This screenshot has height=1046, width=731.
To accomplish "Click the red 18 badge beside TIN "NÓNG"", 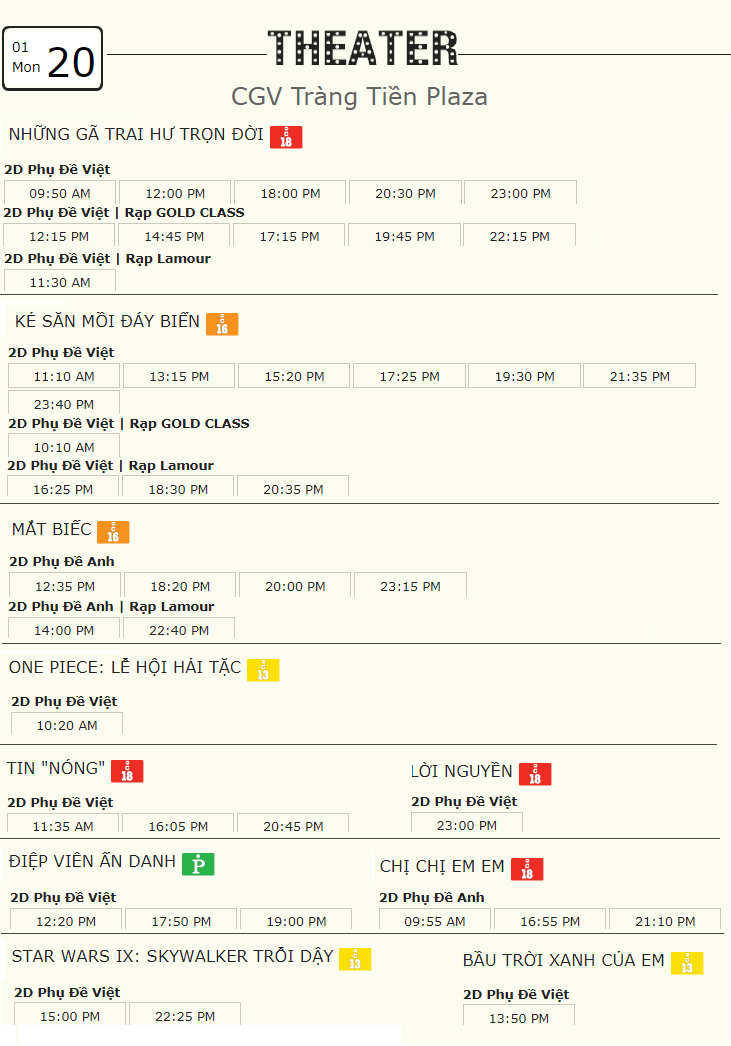I will coord(127,770).
